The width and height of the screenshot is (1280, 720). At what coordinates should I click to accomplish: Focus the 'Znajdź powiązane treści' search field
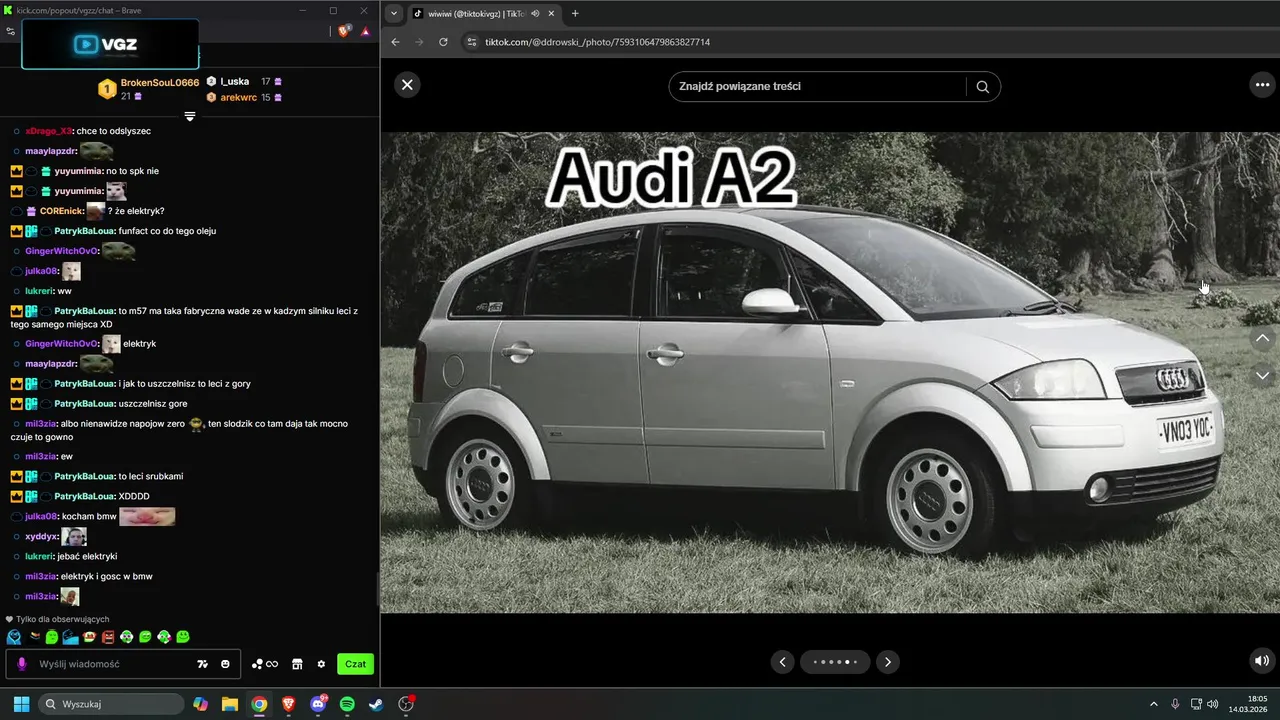point(818,86)
